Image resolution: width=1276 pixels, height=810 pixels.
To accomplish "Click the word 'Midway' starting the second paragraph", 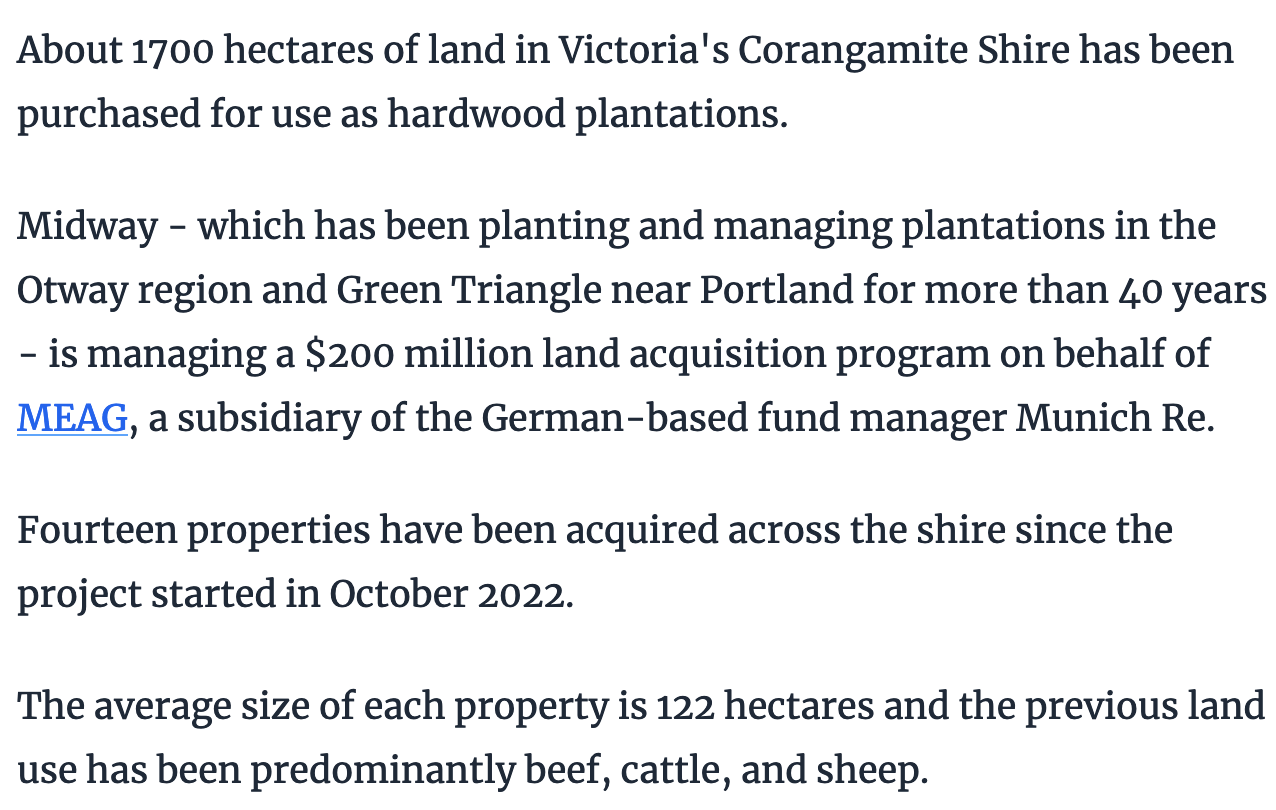I will 87,227.
